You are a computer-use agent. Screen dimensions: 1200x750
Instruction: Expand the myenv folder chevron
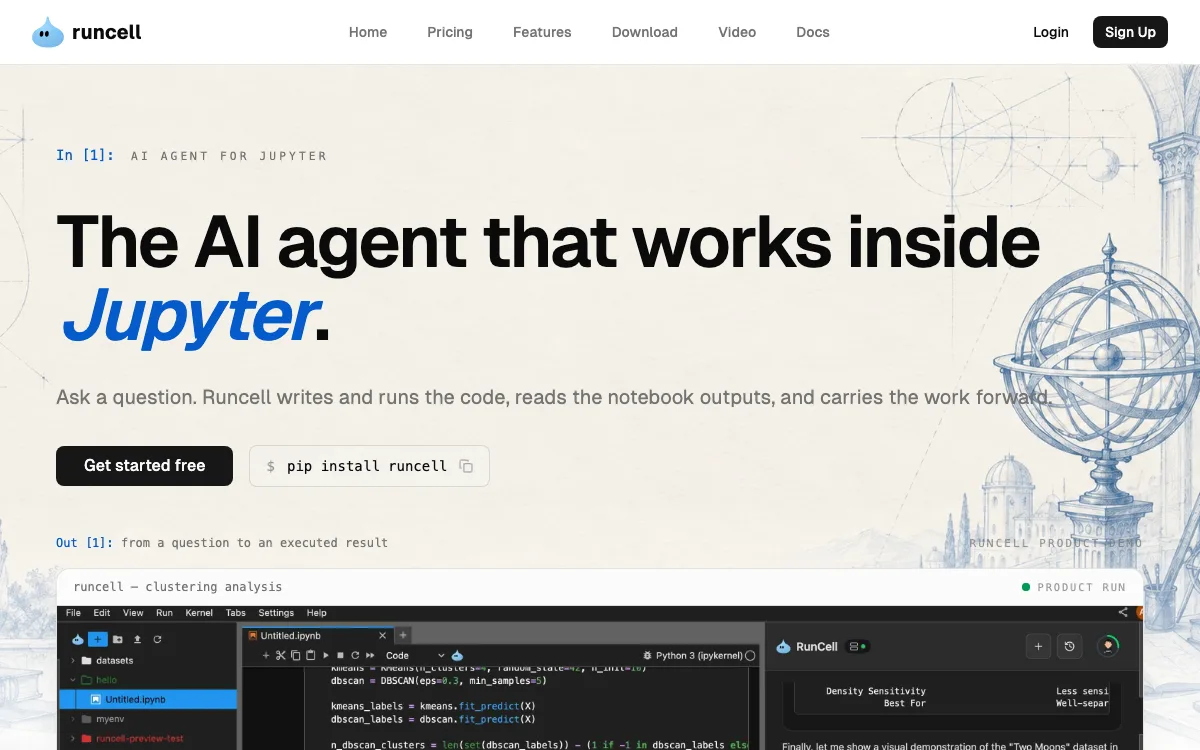pyautogui.click(x=73, y=719)
